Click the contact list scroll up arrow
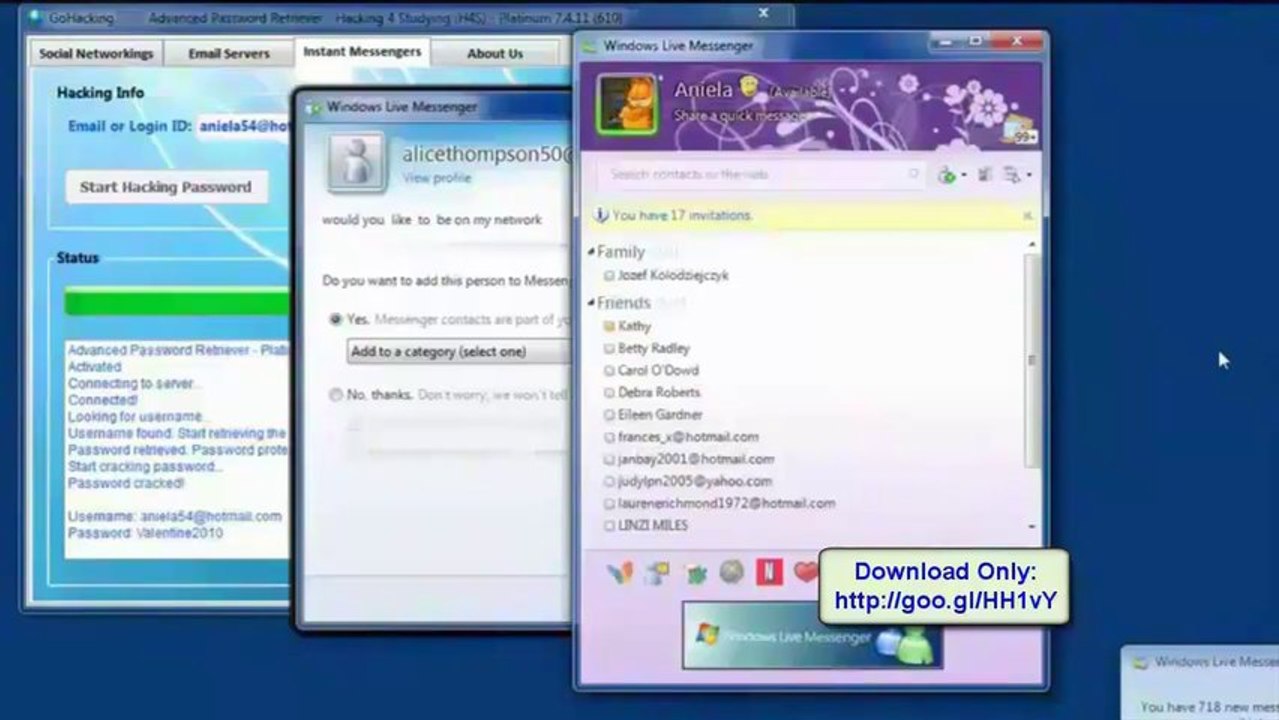The height and width of the screenshot is (720, 1279). pos(1032,245)
